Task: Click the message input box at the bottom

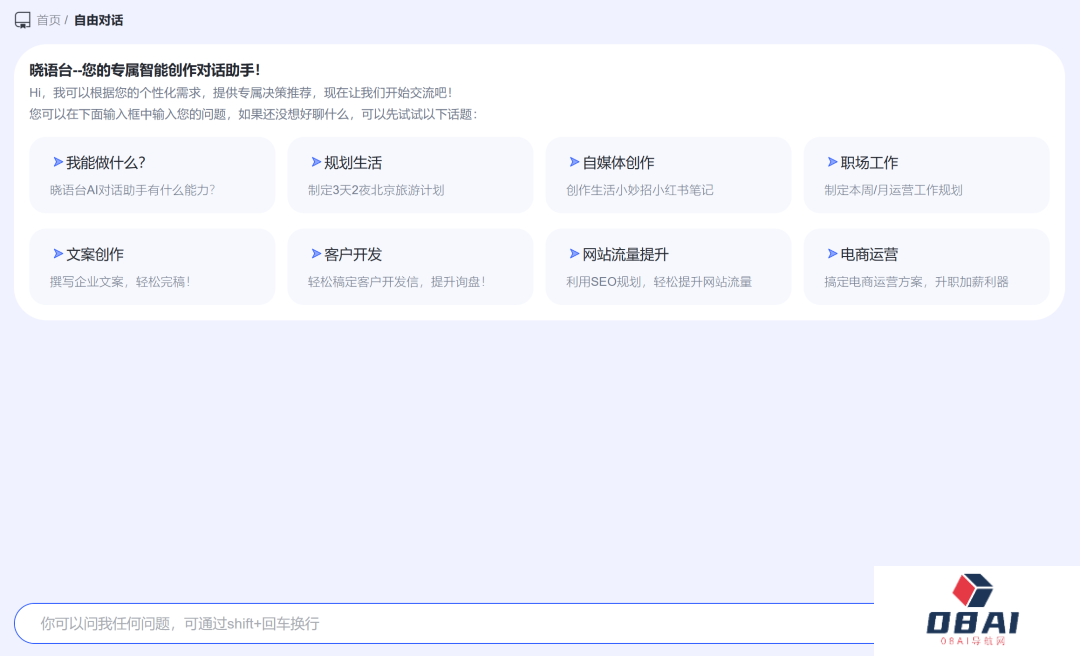Action: (x=440, y=623)
